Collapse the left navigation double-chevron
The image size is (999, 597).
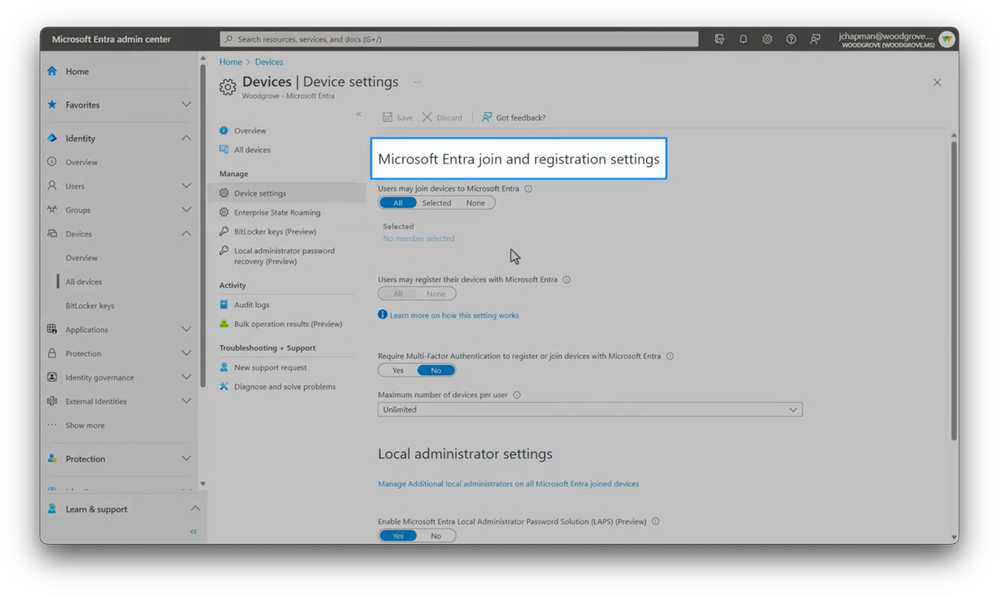(194, 531)
